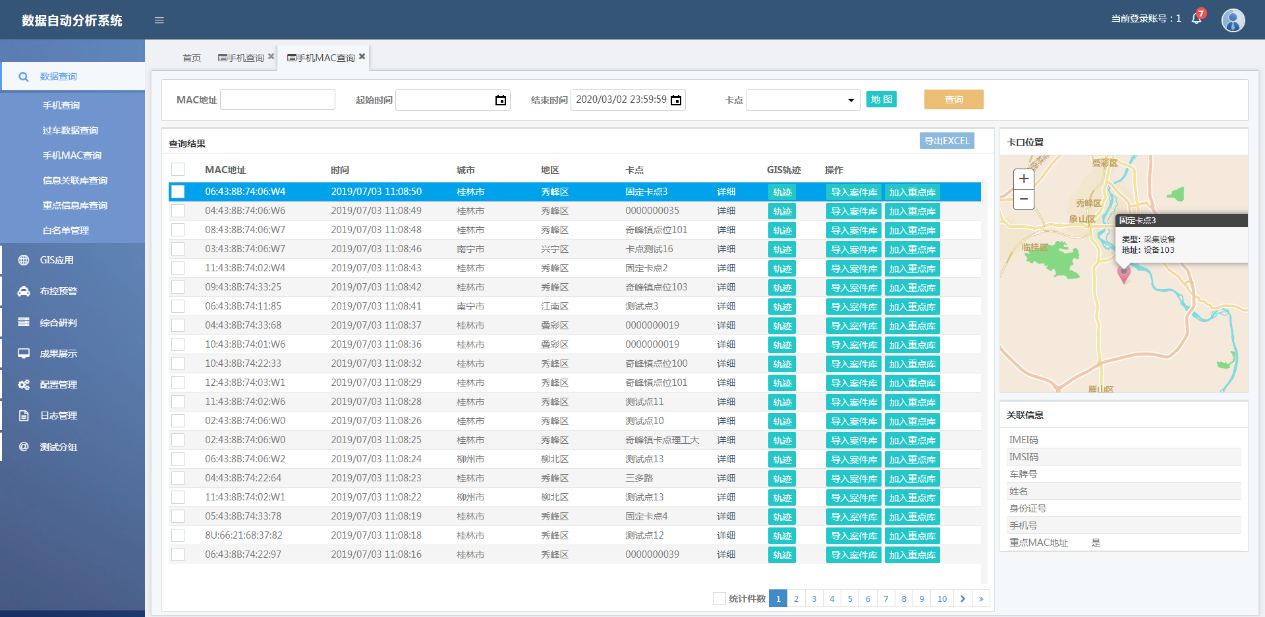Image resolution: width=1265 pixels, height=617 pixels.
Task: Click the orange 查询 button
Action: [953, 100]
